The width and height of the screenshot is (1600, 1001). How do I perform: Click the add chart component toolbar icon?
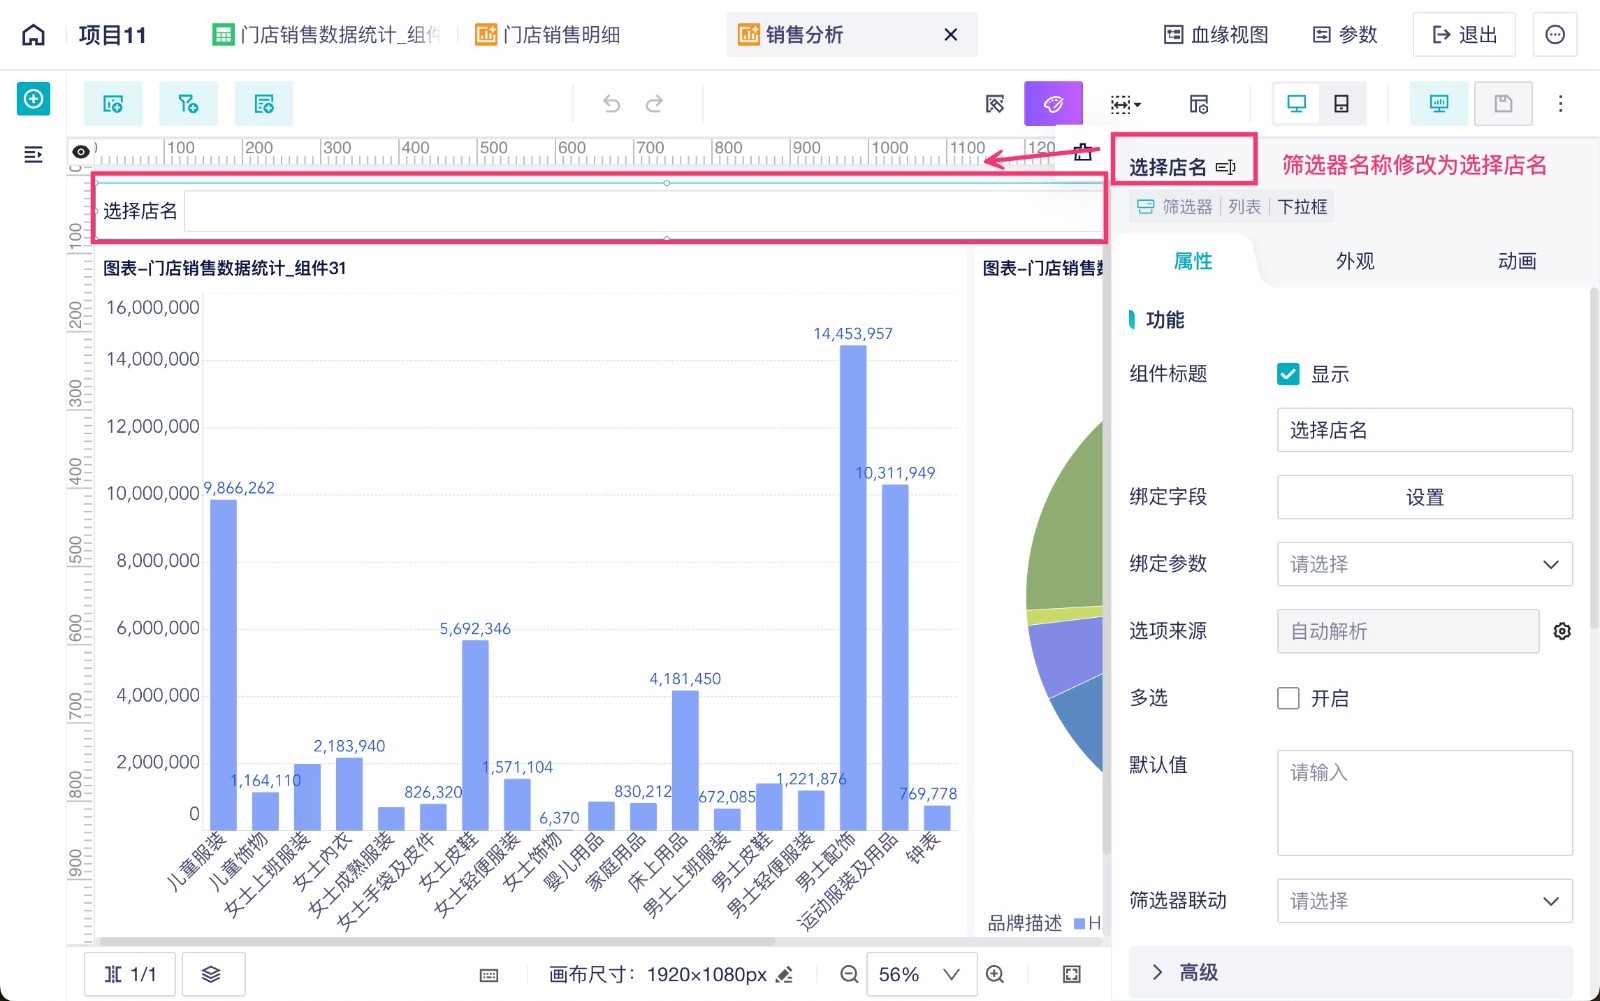pyautogui.click(x=113, y=104)
